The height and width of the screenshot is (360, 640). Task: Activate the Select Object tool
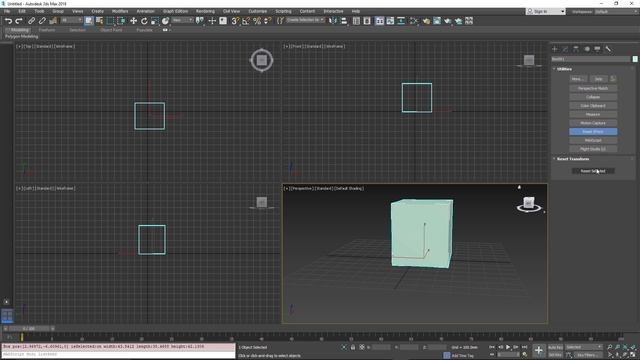click(x=89, y=21)
